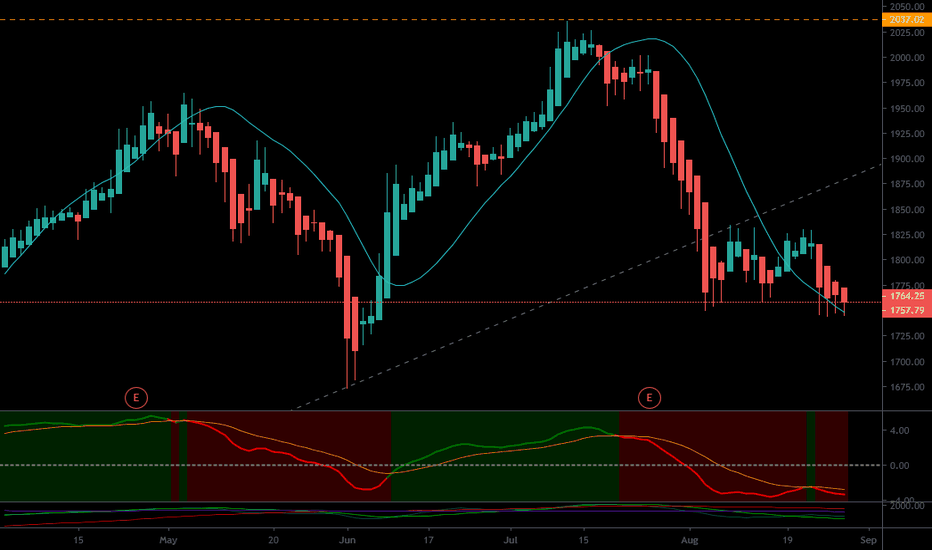Click the 2050.00 price axis label
Viewport: 932px width, 550px height.
[x=907, y=7]
